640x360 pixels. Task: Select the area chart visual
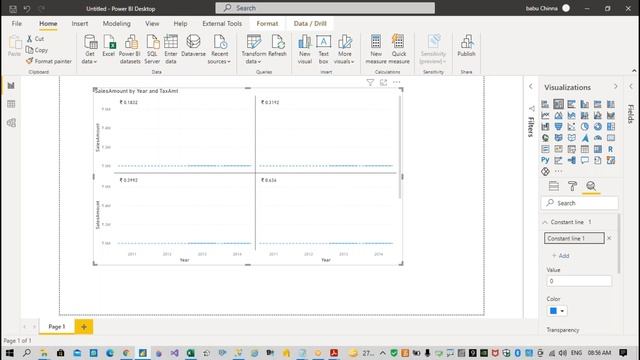click(x=558, y=116)
